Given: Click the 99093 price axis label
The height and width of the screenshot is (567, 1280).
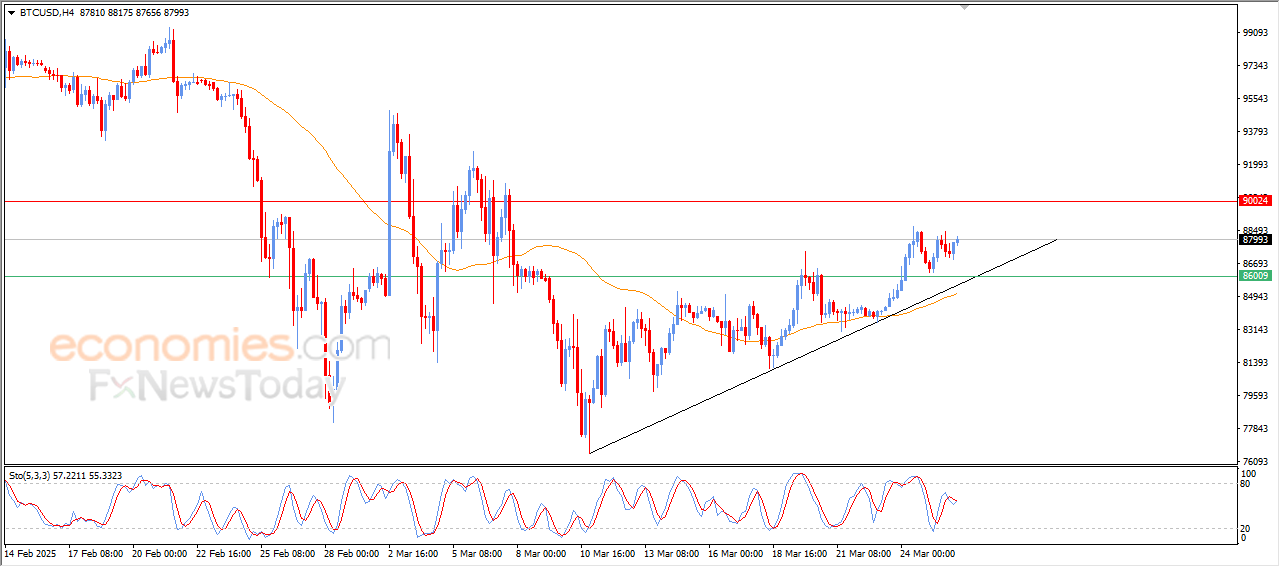Looking at the screenshot, I should tap(1255, 33).
